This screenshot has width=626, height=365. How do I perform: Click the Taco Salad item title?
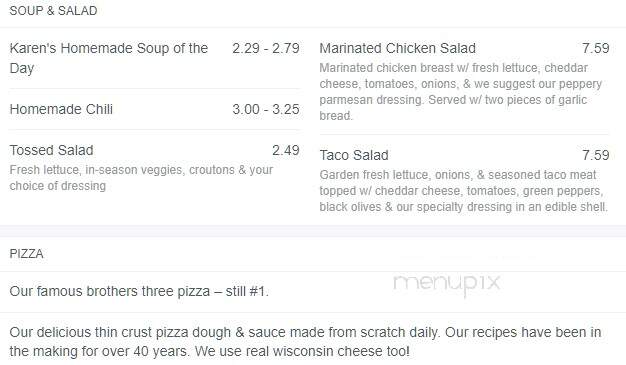354,155
